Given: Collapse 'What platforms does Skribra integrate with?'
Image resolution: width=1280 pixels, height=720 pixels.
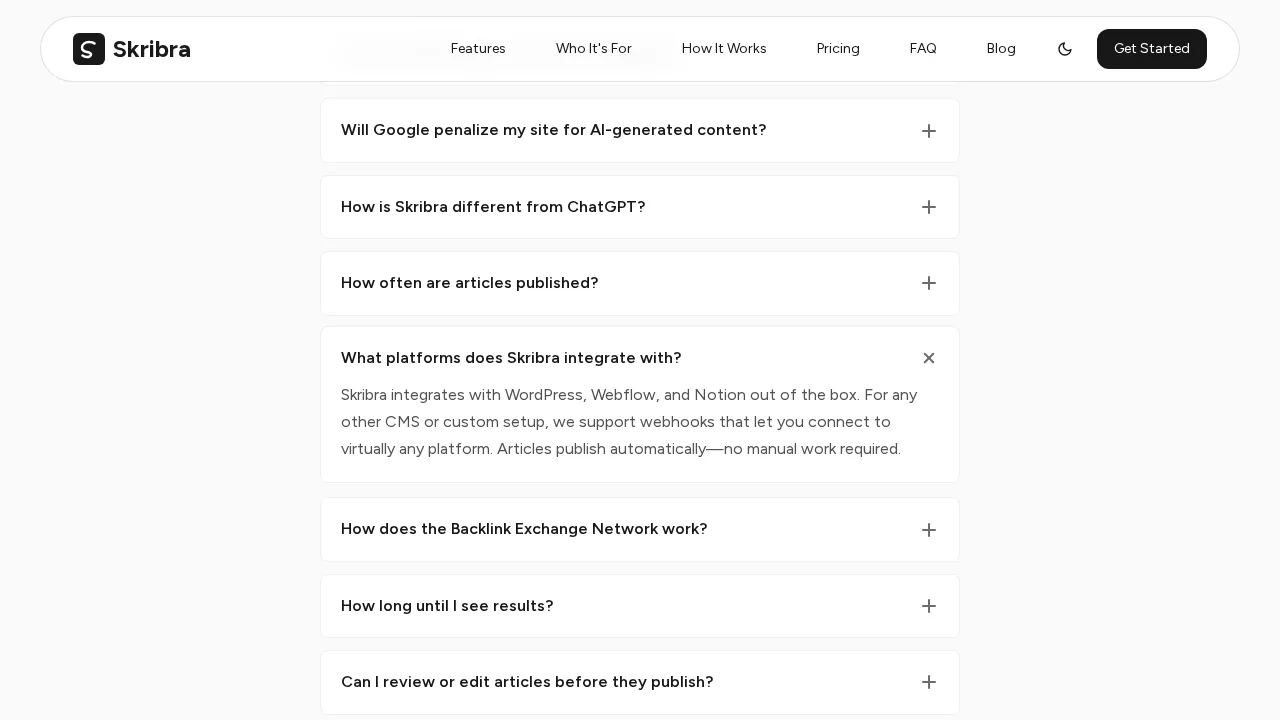Looking at the screenshot, I should [511, 358].
